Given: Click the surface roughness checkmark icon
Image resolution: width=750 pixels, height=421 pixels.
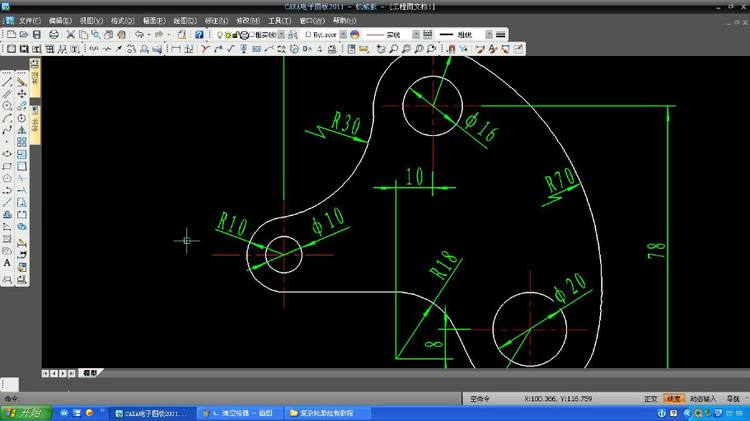Looking at the screenshot, I should click(x=231, y=49).
